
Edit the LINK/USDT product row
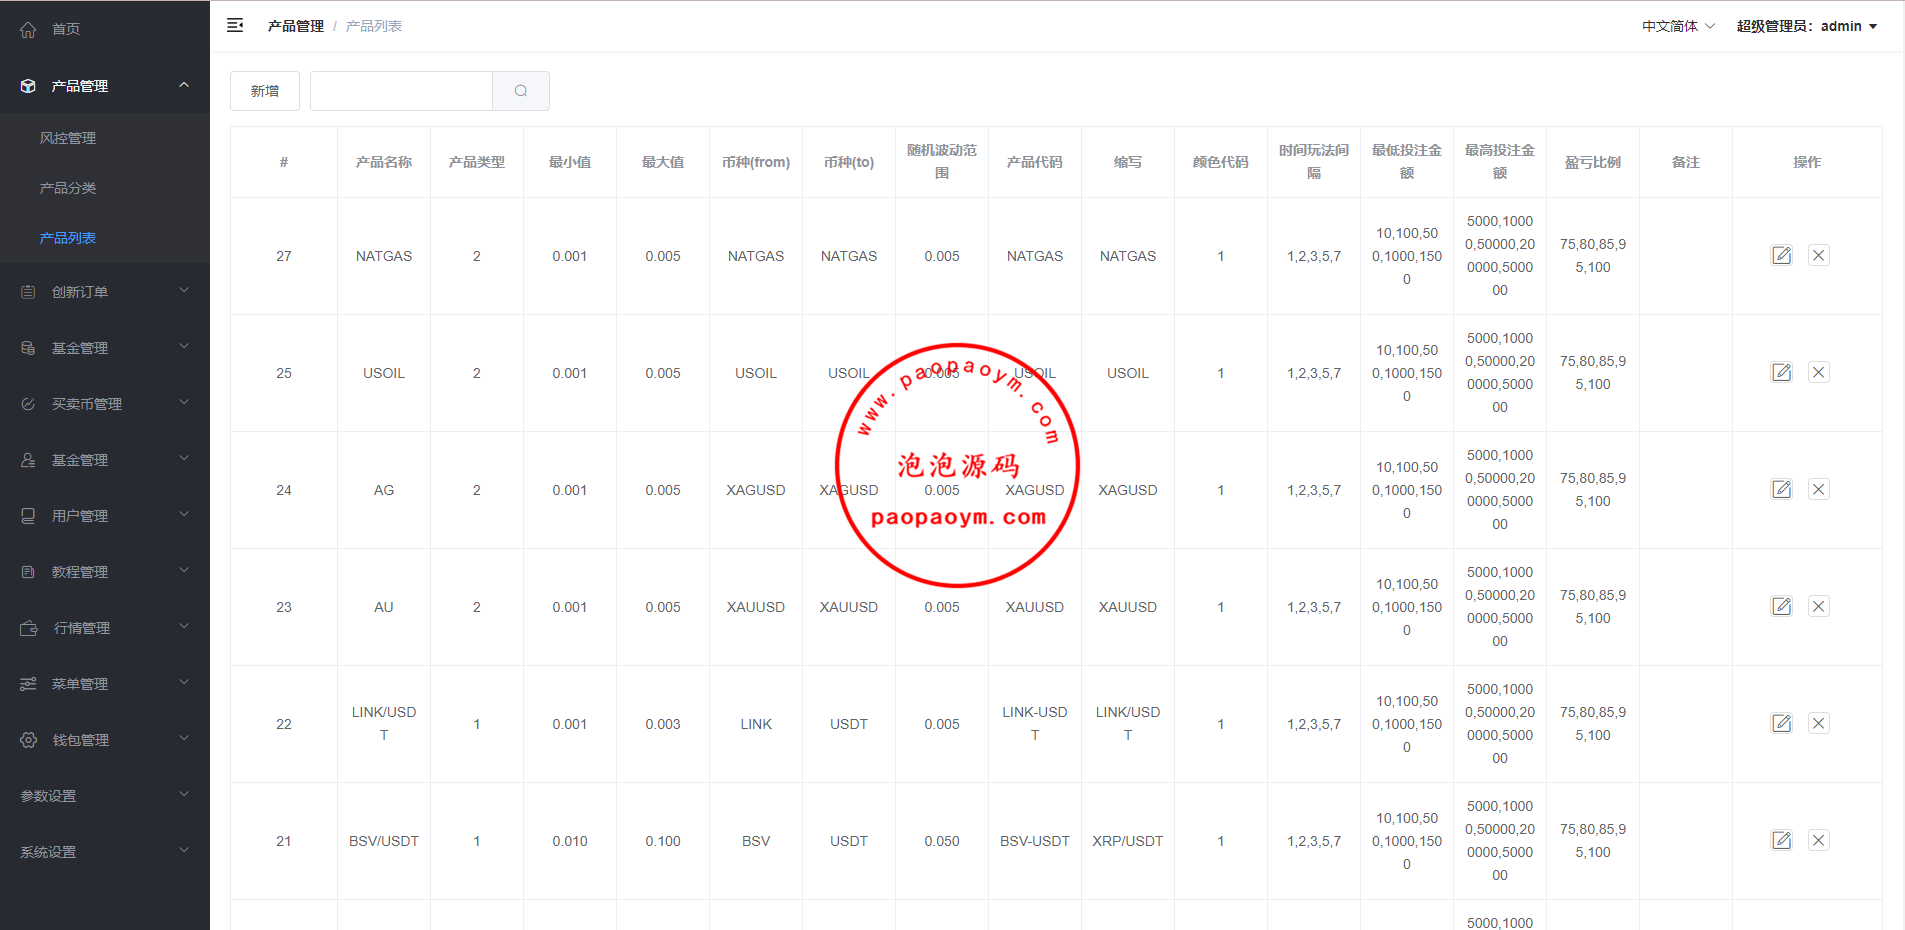click(1781, 724)
